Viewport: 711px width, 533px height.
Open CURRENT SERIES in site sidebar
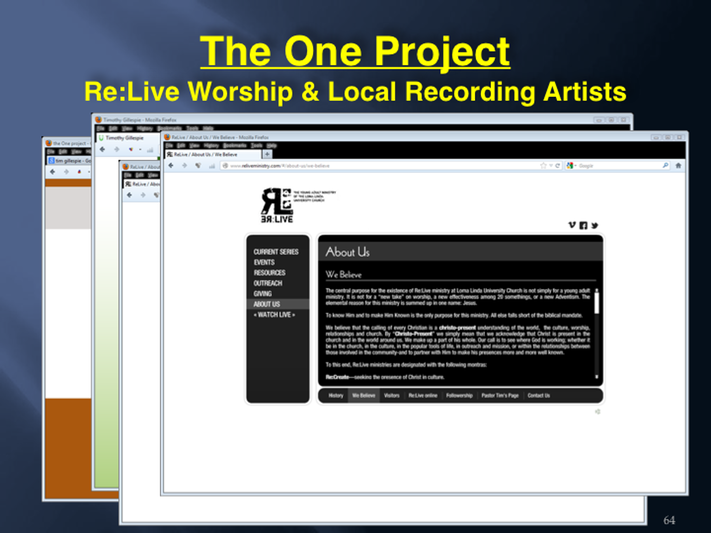pos(276,252)
